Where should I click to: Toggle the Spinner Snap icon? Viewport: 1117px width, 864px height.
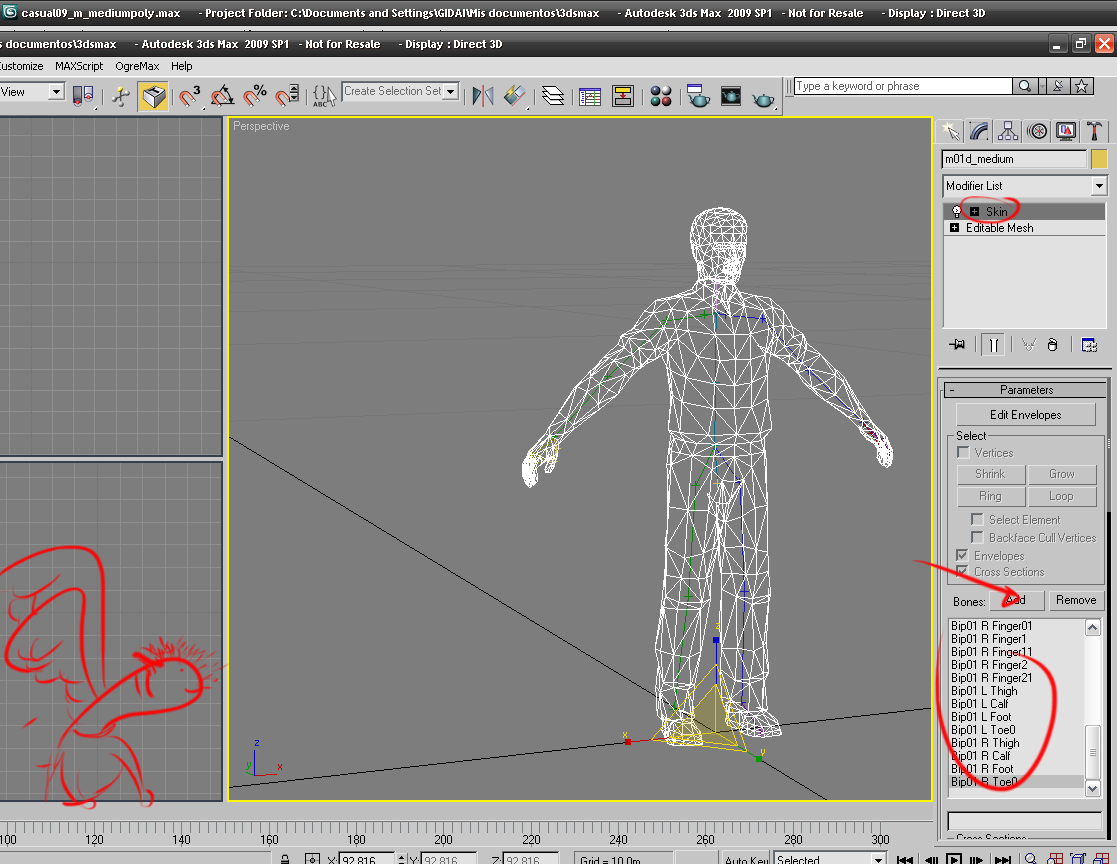(287, 96)
